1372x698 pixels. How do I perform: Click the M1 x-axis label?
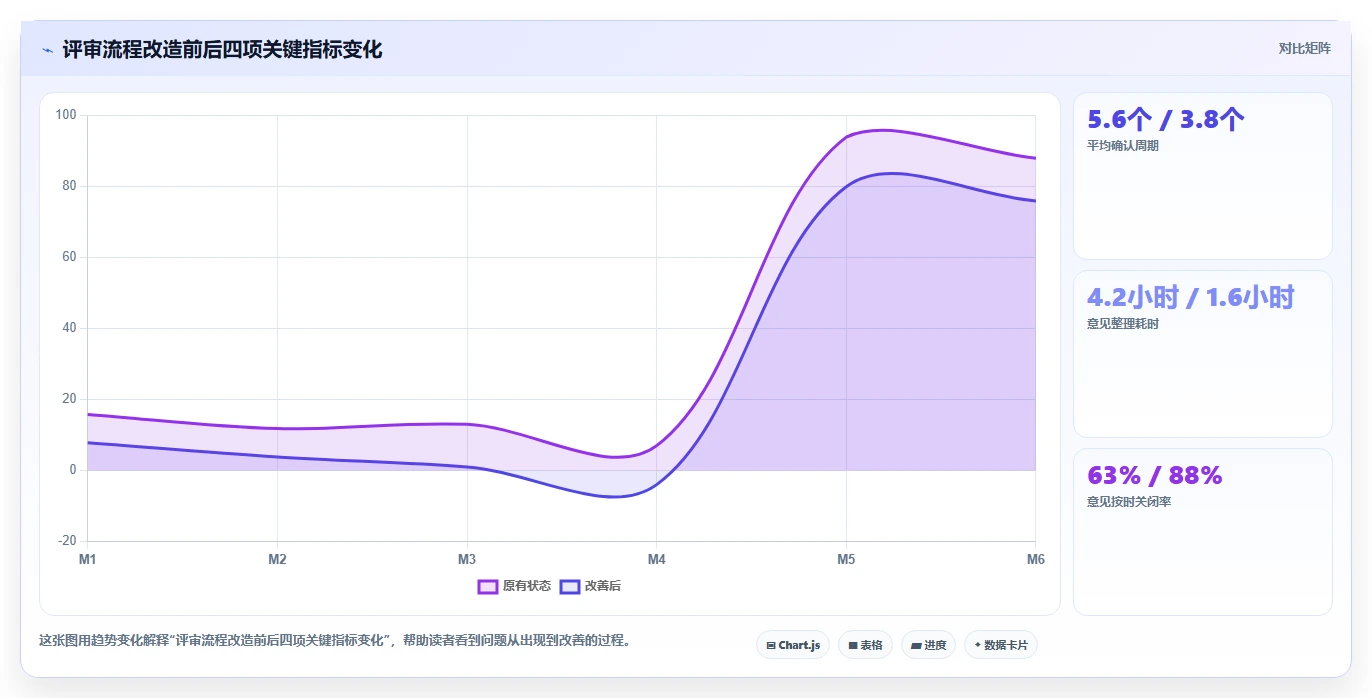(x=88, y=559)
